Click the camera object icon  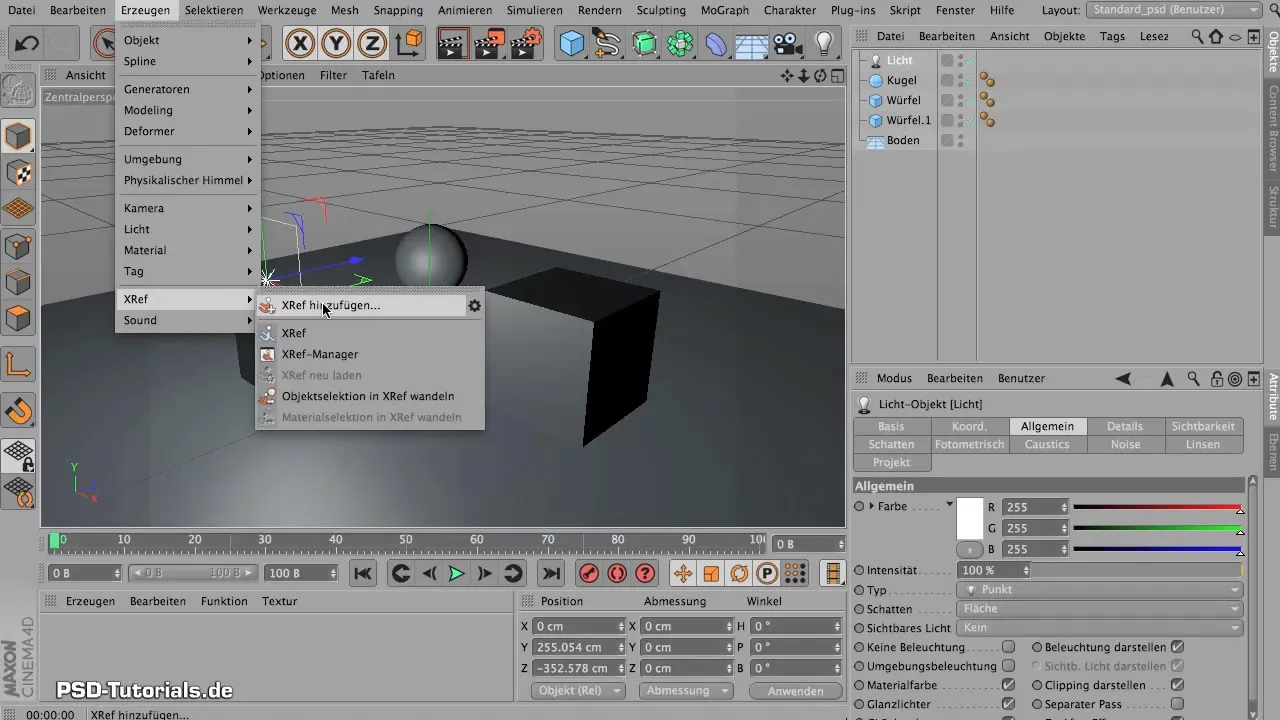[x=788, y=43]
